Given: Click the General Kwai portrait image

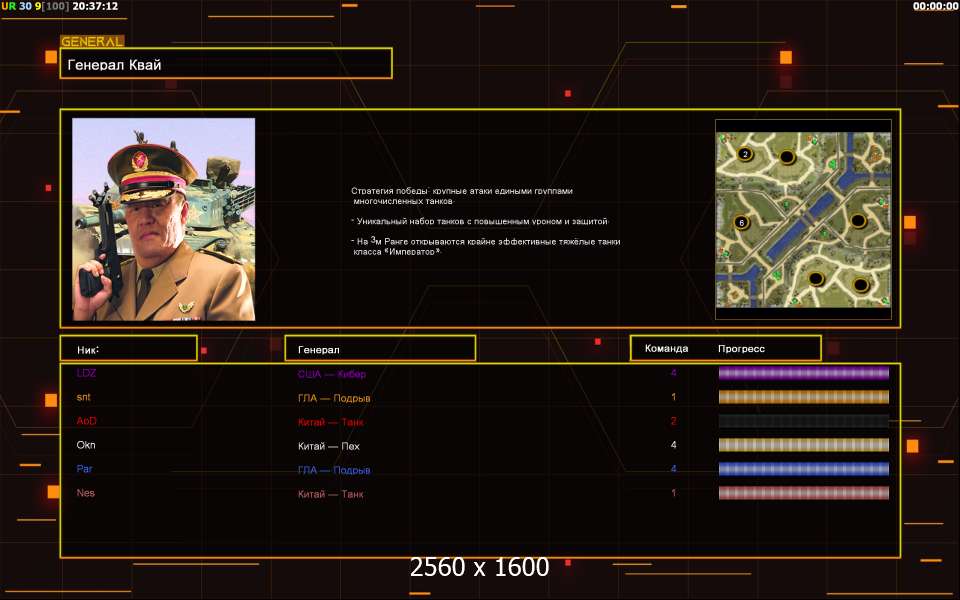Looking at the screenshot, I should 163,219.
